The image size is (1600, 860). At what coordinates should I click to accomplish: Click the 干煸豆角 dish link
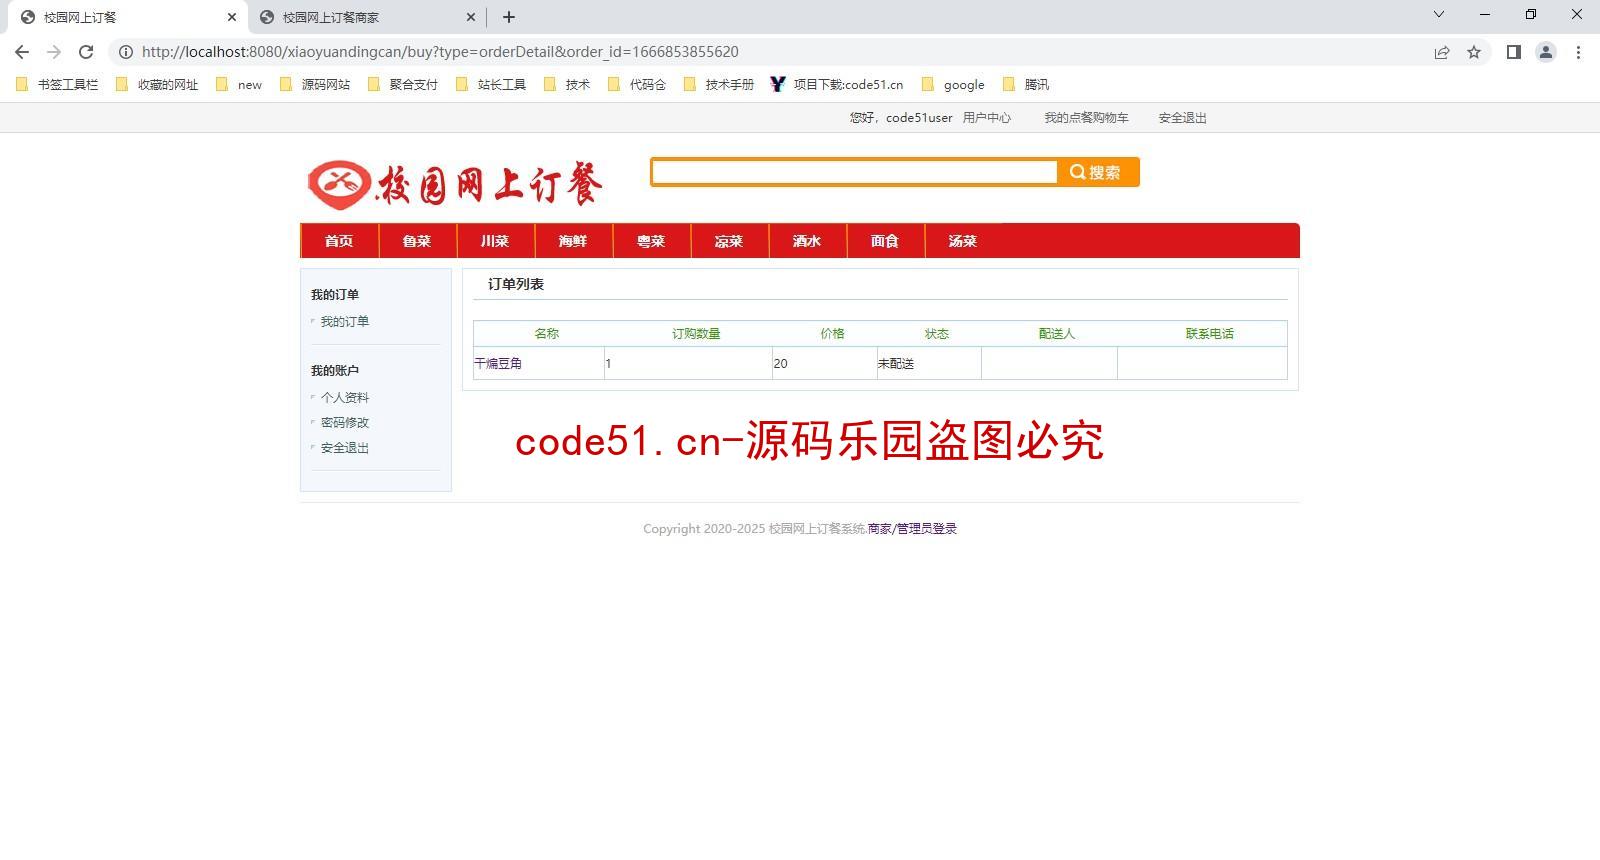(498, 364)
